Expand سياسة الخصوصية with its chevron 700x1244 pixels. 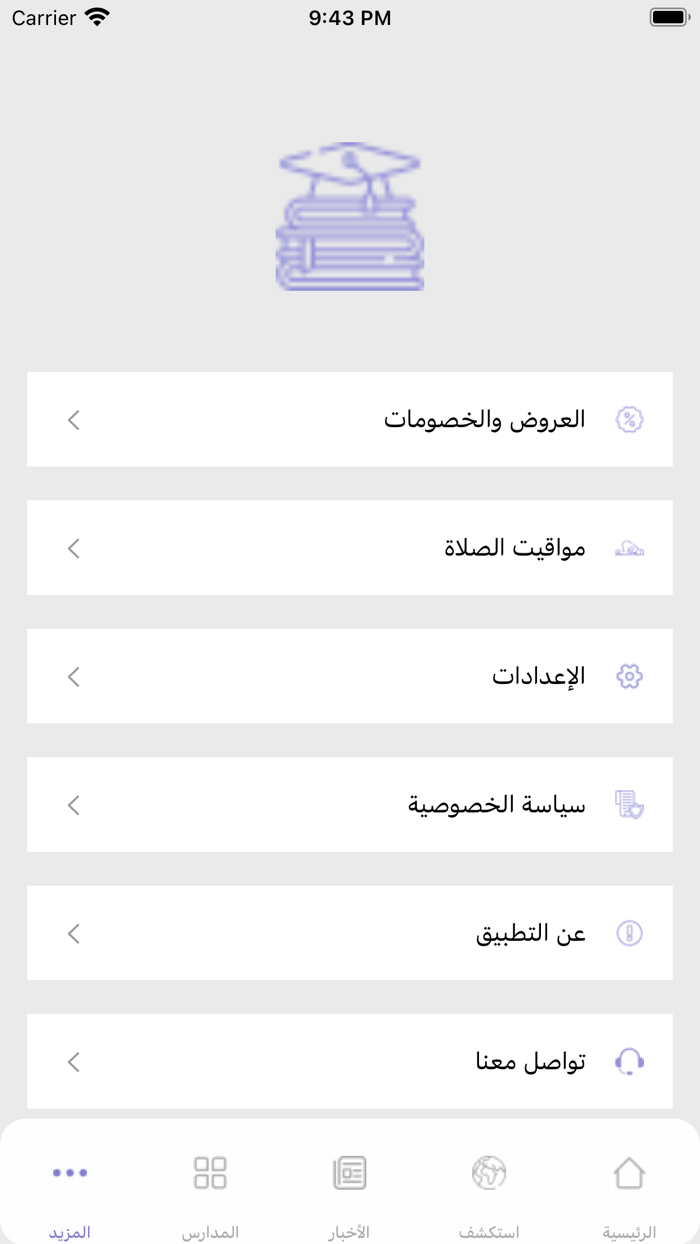[73, 805]
